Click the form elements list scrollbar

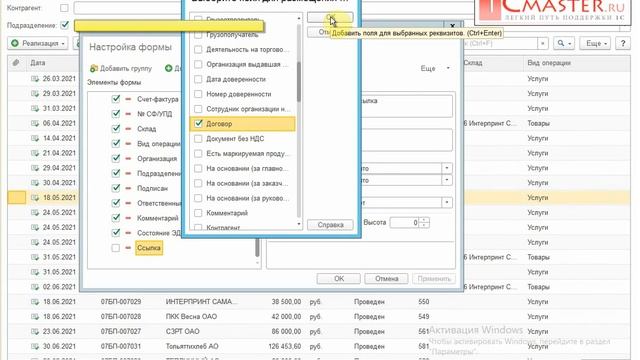coord(257,248)
